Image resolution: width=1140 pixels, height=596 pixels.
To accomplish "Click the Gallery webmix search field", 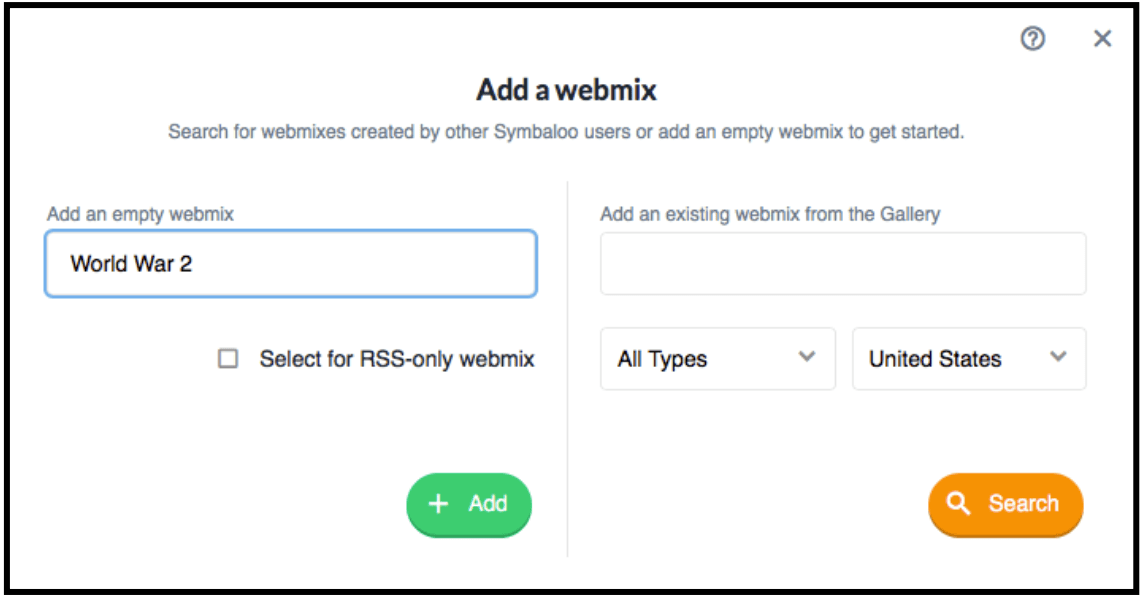I will point(842,264).
